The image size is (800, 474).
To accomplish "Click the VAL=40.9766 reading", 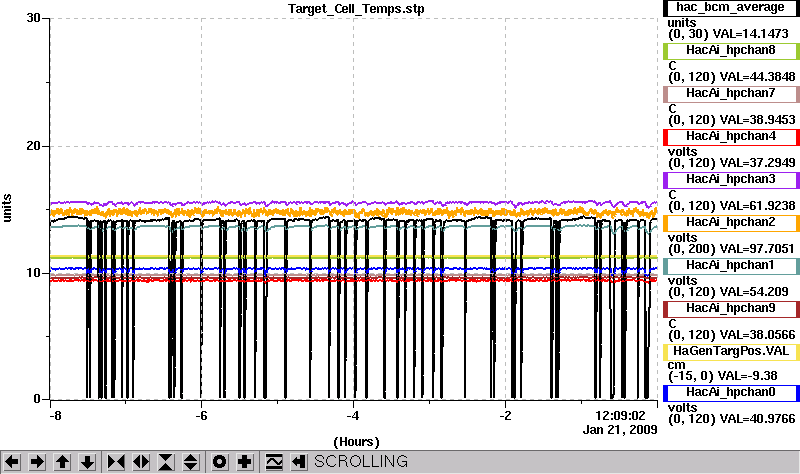I will point(757,419).
